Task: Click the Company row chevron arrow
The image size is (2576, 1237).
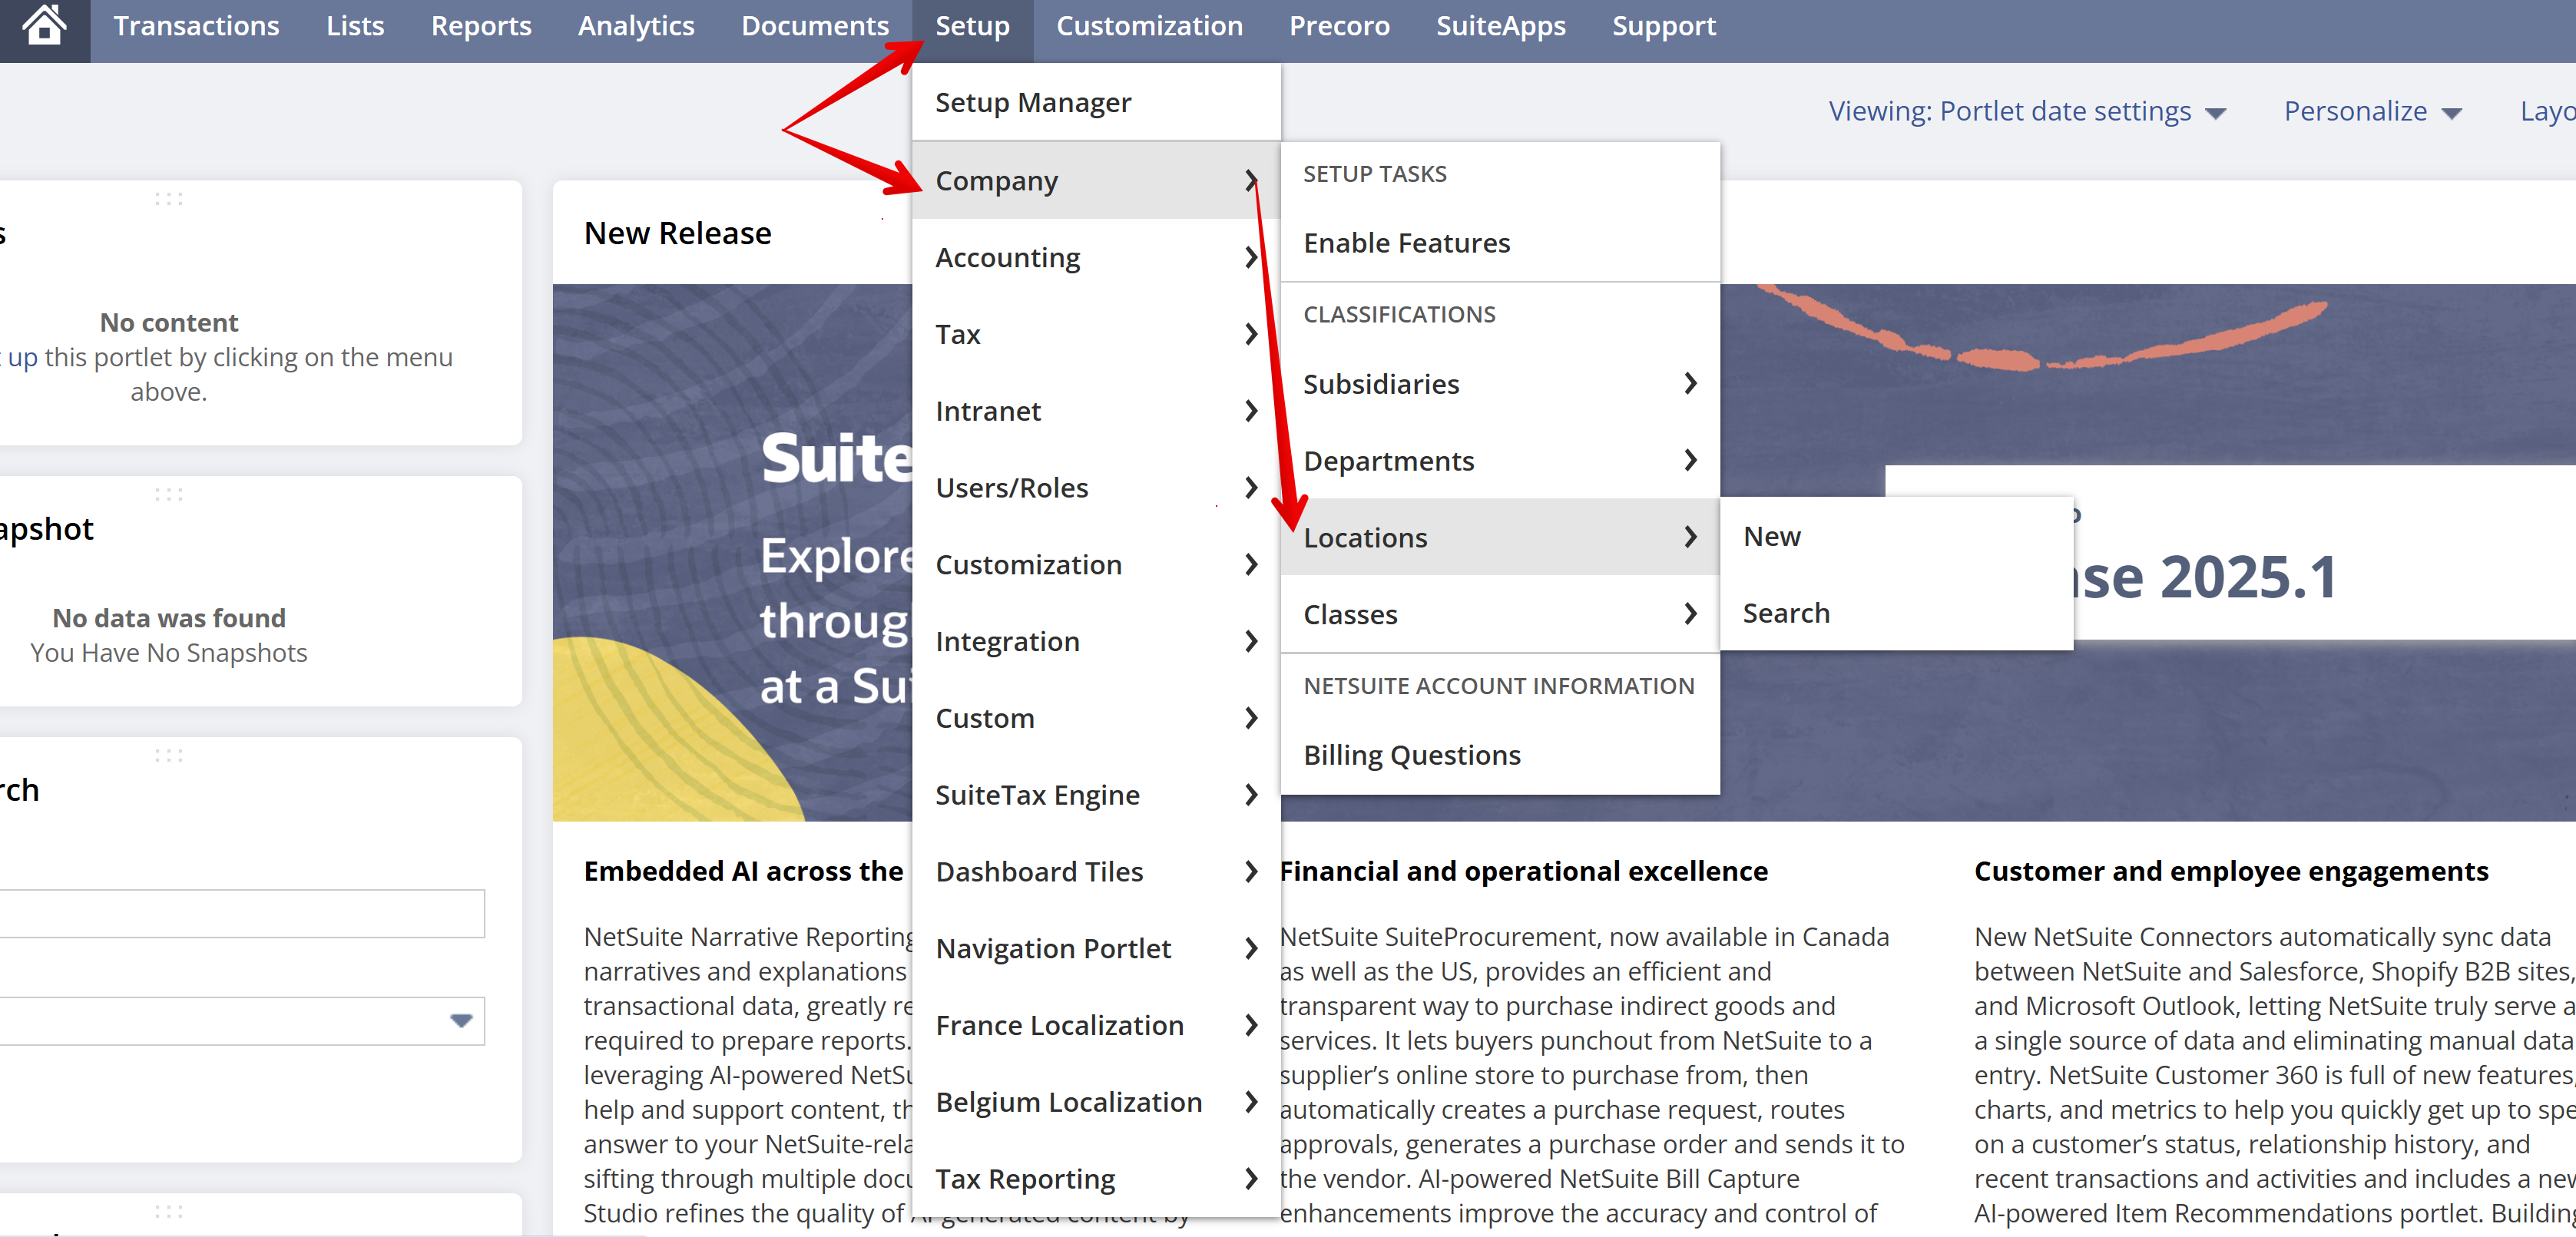Action: point(1251,181)
